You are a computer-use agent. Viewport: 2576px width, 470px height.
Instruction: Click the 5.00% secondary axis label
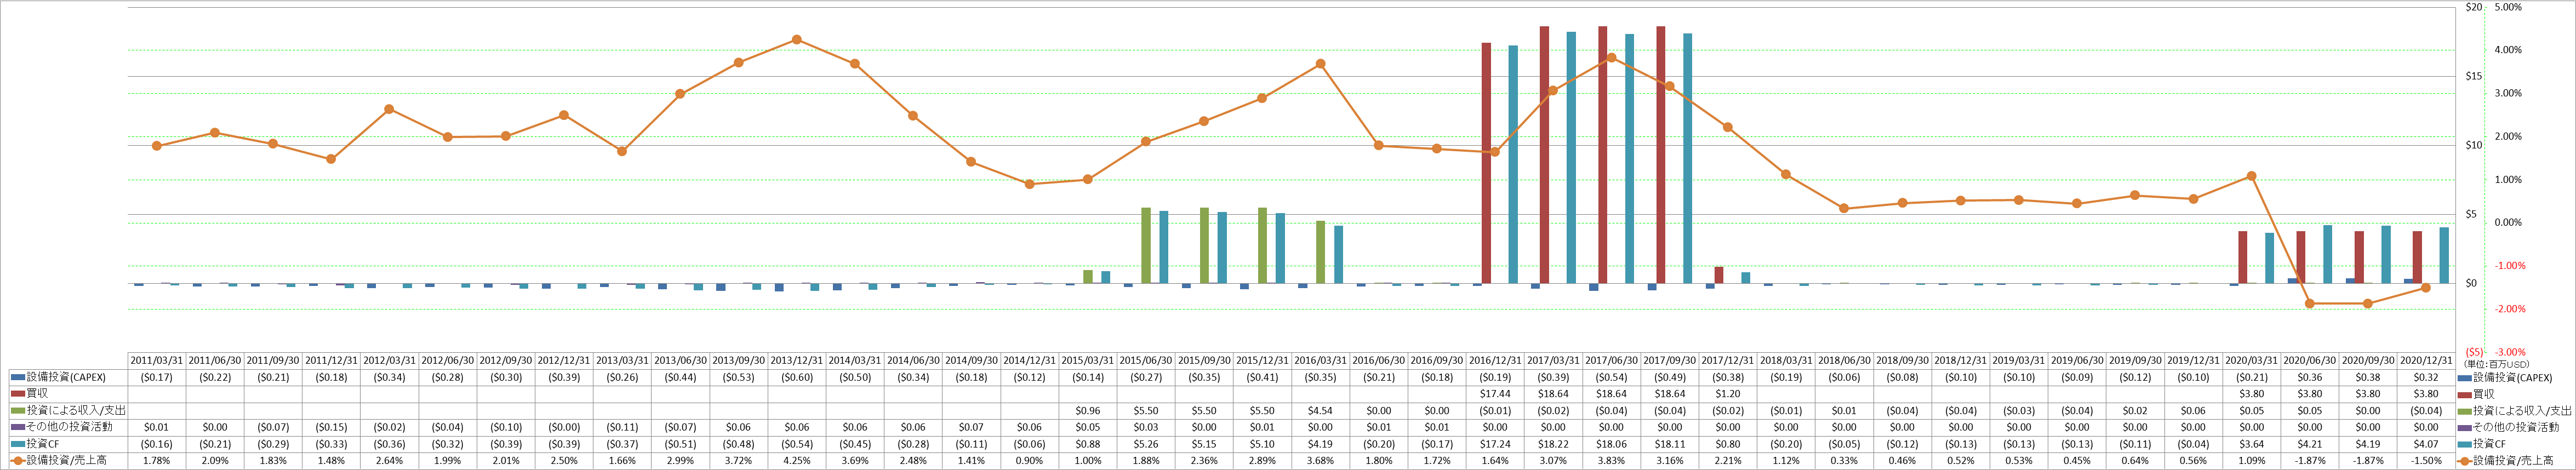click(x=2509, y=7)
